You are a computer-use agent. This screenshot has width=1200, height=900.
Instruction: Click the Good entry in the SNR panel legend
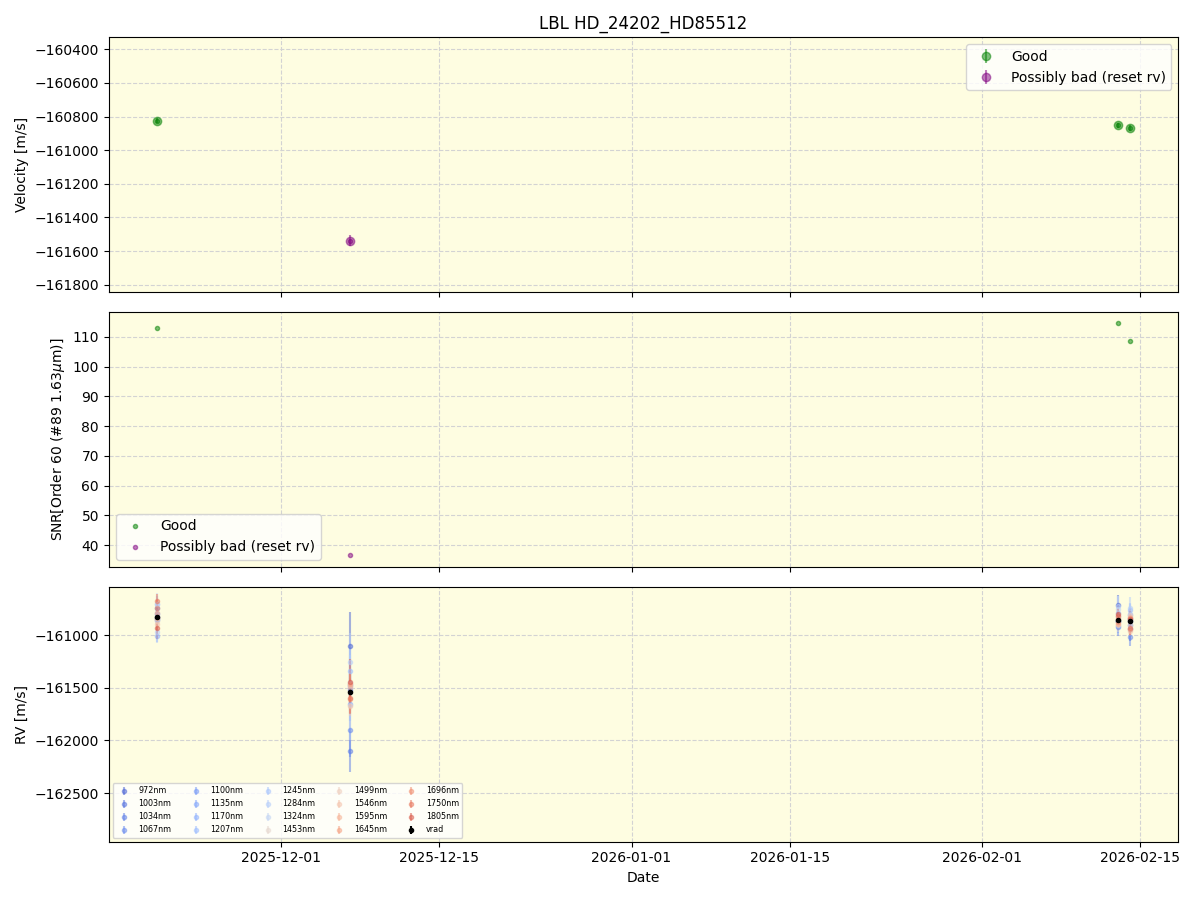(166, 526)
